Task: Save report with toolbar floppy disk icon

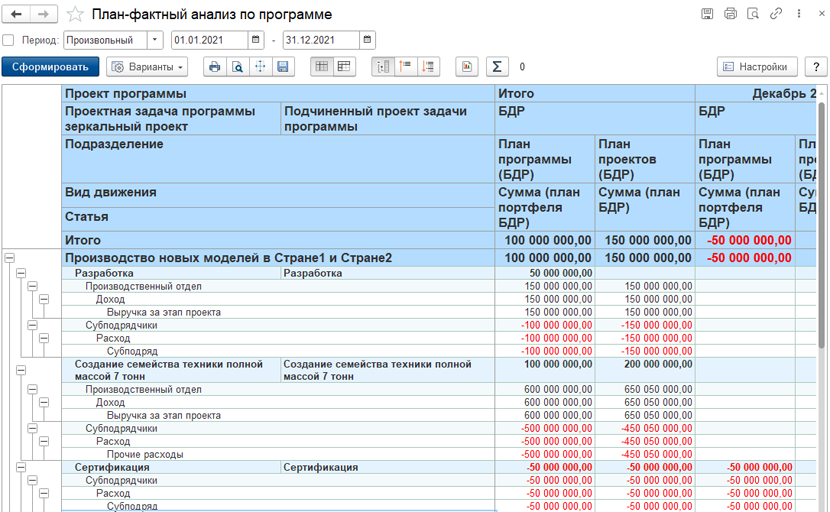Action: point(283,67)
